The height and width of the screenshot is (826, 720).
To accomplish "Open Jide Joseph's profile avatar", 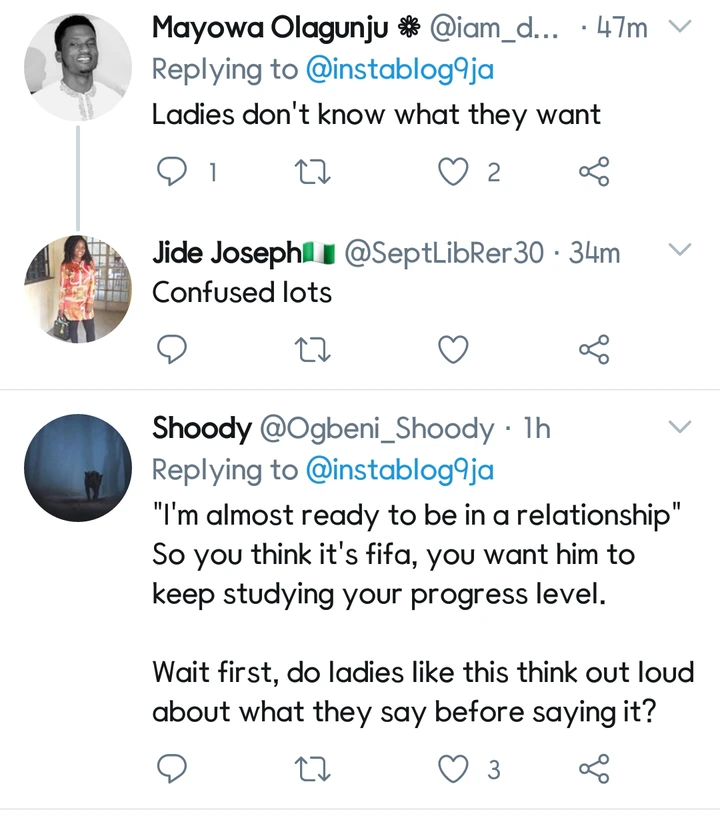I will (77, 289).
